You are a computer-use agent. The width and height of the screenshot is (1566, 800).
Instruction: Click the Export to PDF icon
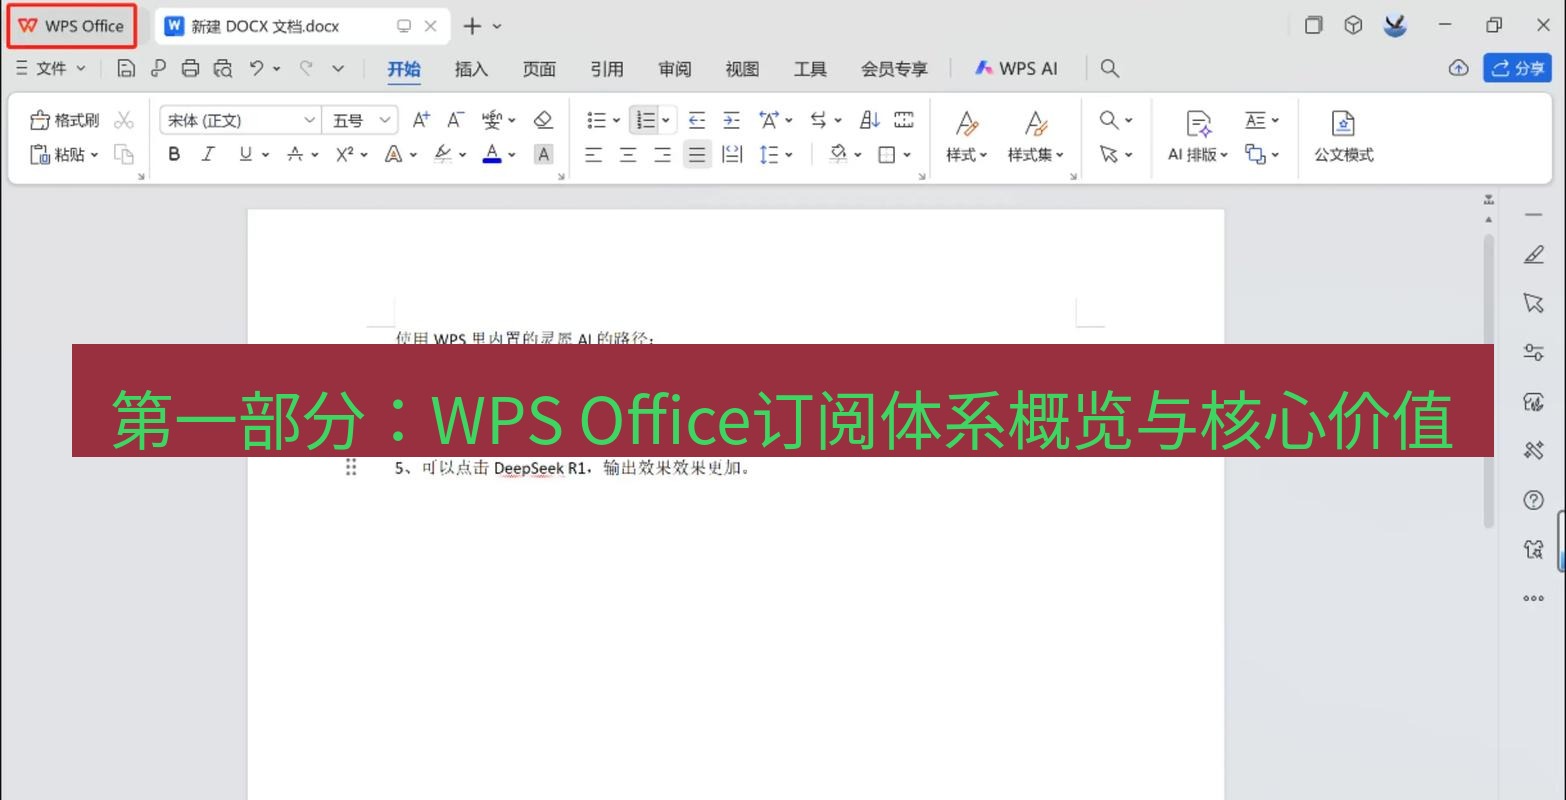[158, 68]
